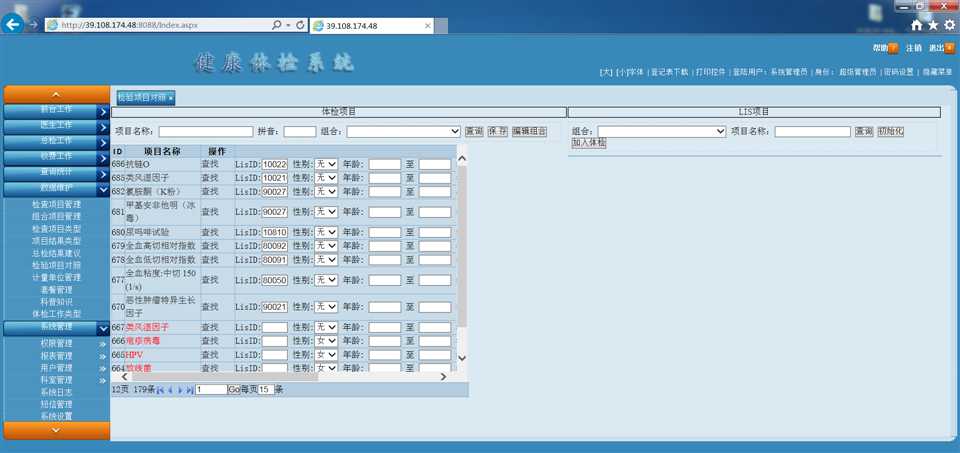The image size is (960, 453).
Task: Open the 组合 dropdown in LIS项目 panel
Action: 662,132
